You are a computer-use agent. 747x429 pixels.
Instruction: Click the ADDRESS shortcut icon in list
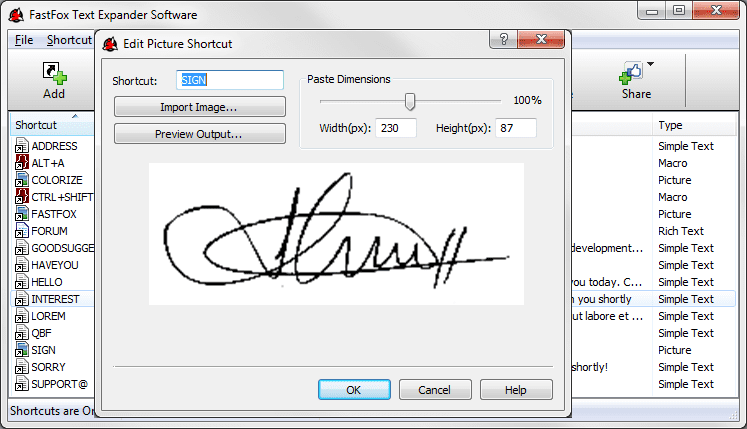[x=22, y=146]
